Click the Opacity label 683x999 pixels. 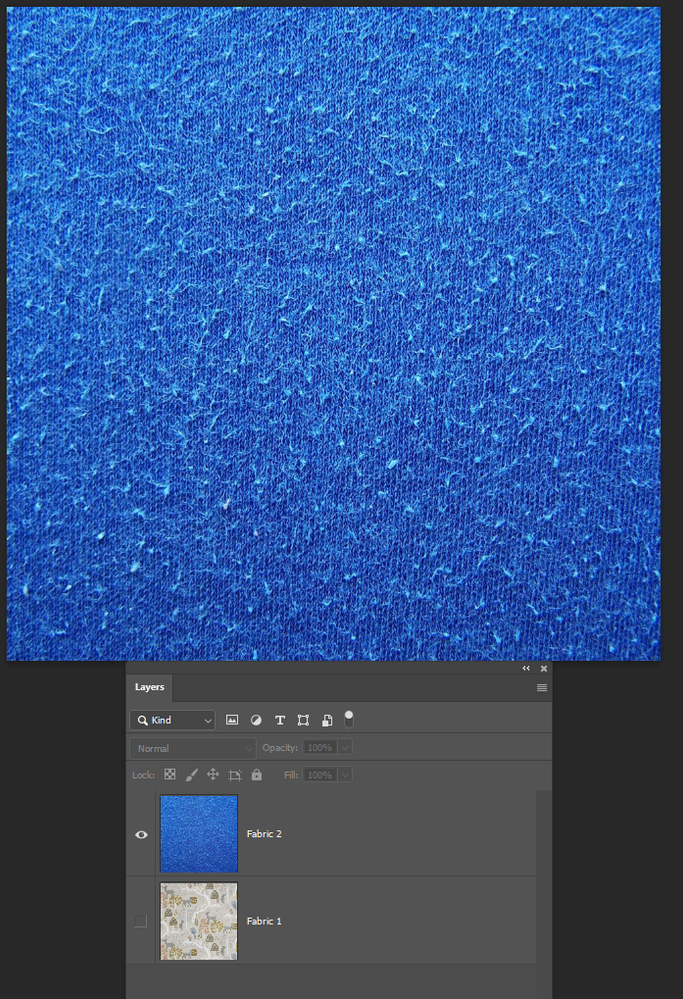pyautogui.click(x=280, y=748)
